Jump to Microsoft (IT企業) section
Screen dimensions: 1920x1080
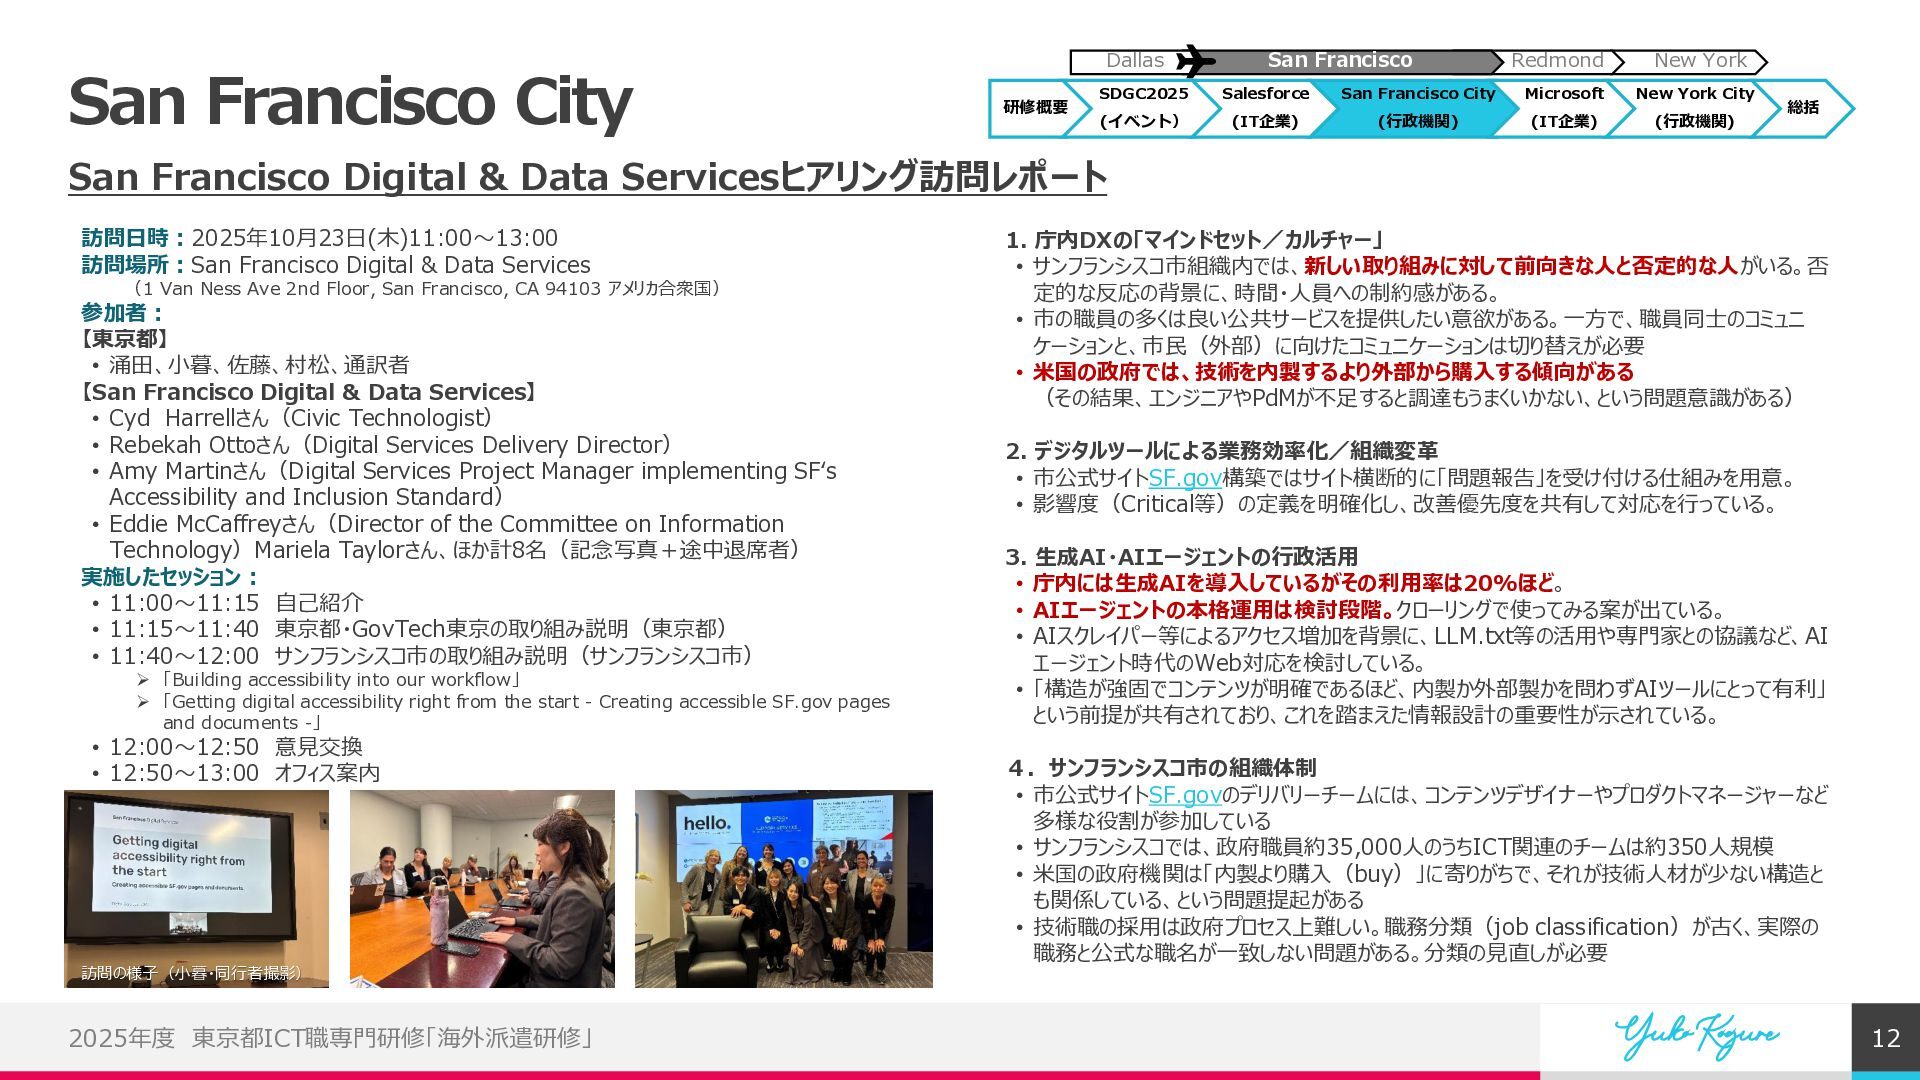pyautogui.click(x=1563, y=107)
